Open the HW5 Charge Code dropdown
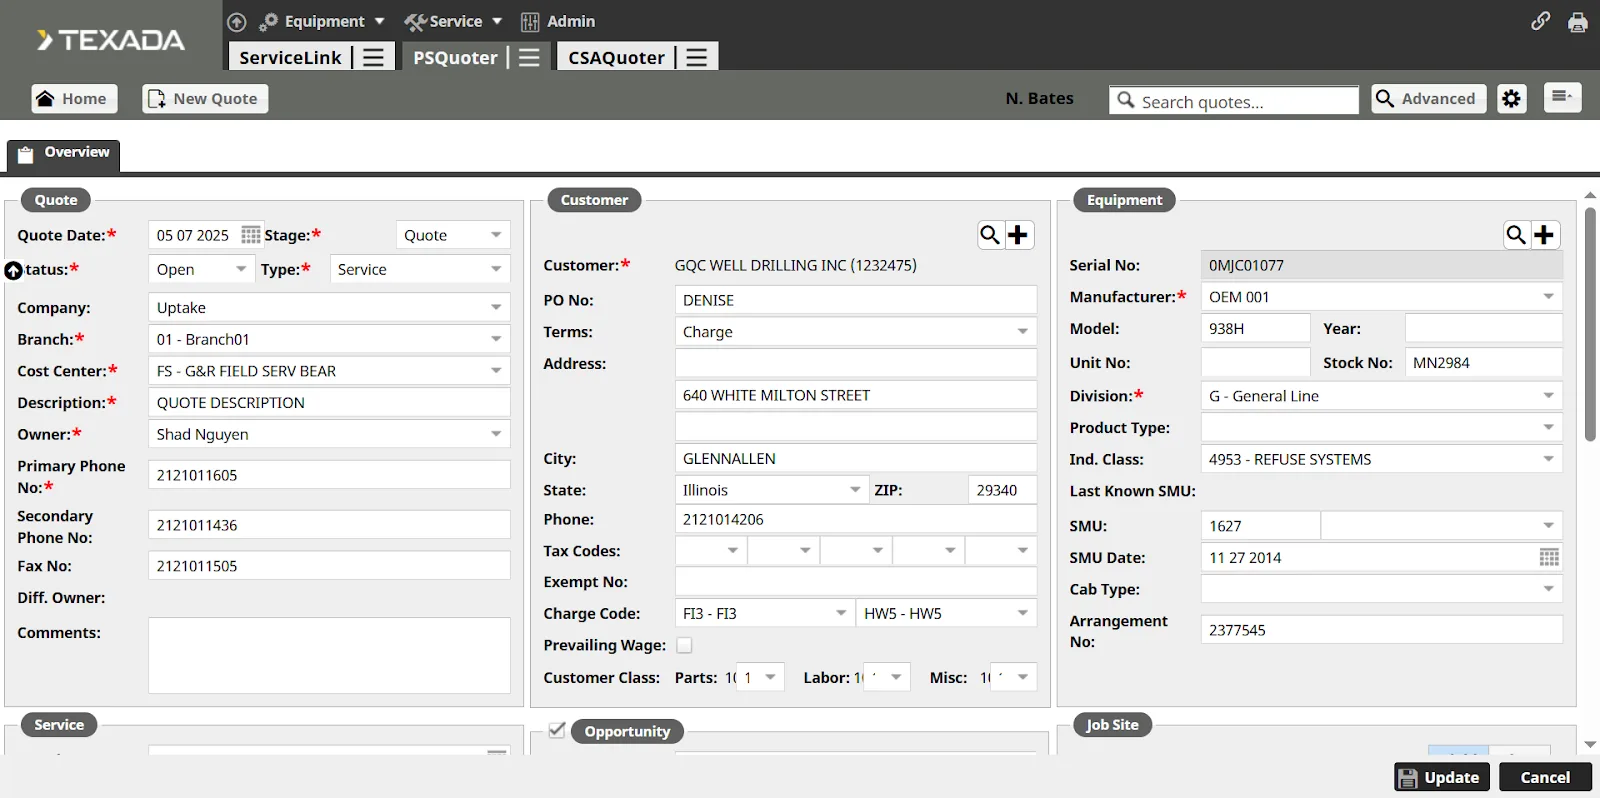 pyautogui.click(x=946, y=613)
